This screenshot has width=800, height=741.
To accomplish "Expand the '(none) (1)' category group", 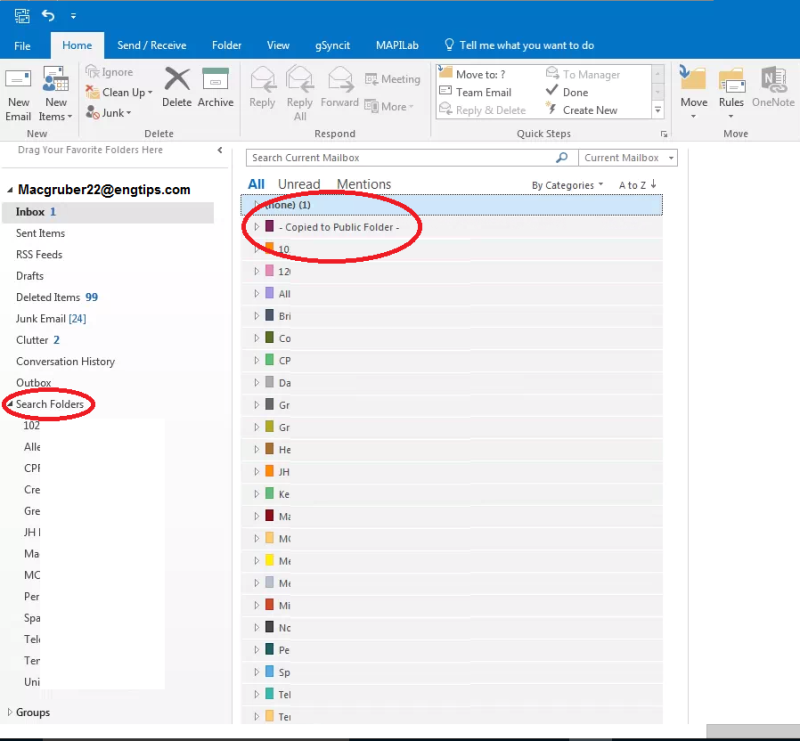I will (256, 205).
